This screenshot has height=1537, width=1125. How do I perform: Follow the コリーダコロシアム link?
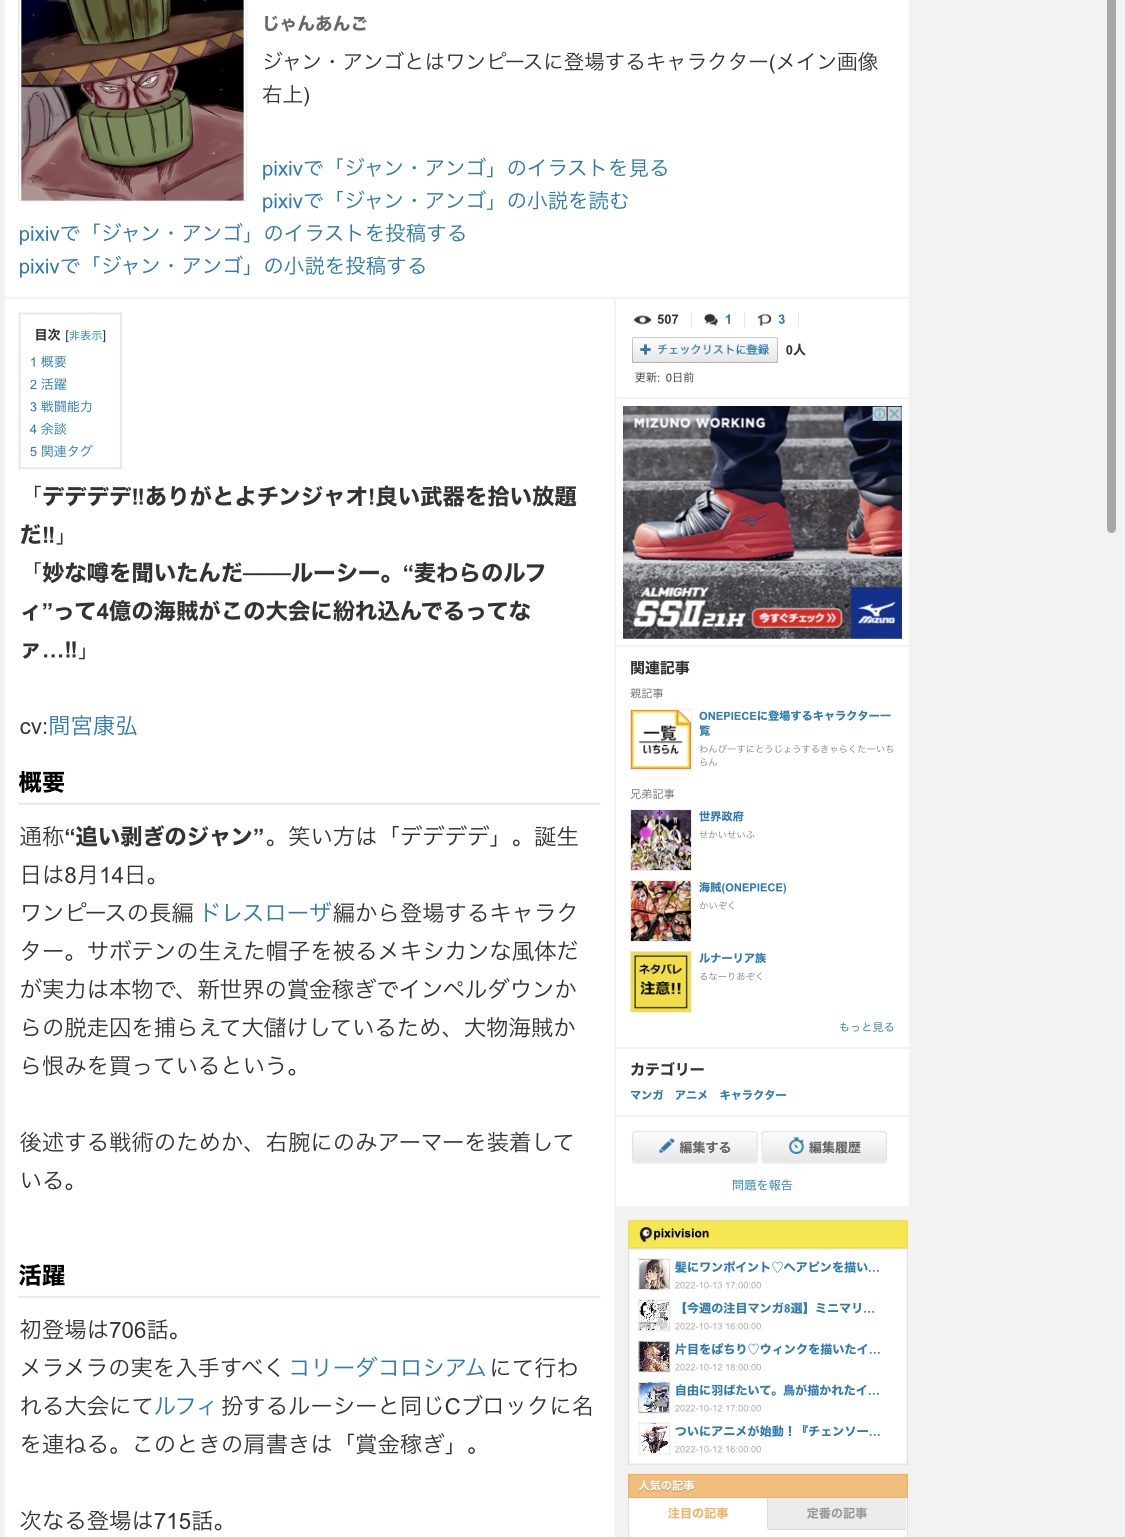click(x=388, y=1368)
